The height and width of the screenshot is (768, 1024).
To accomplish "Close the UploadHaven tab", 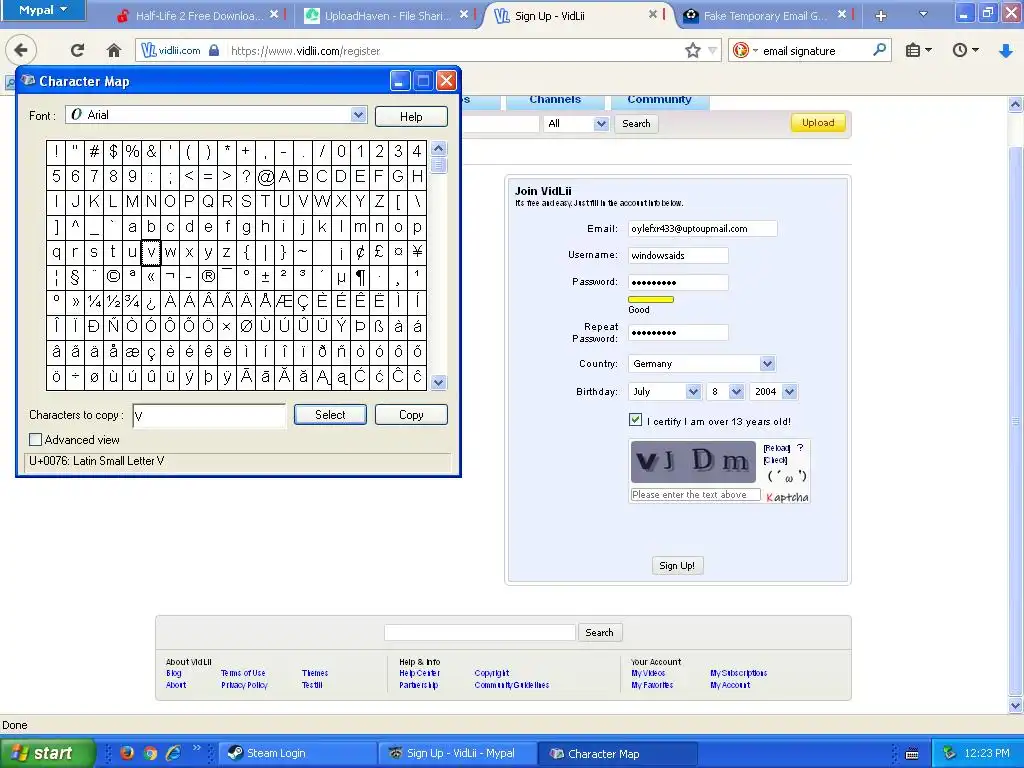I will 464,14.
